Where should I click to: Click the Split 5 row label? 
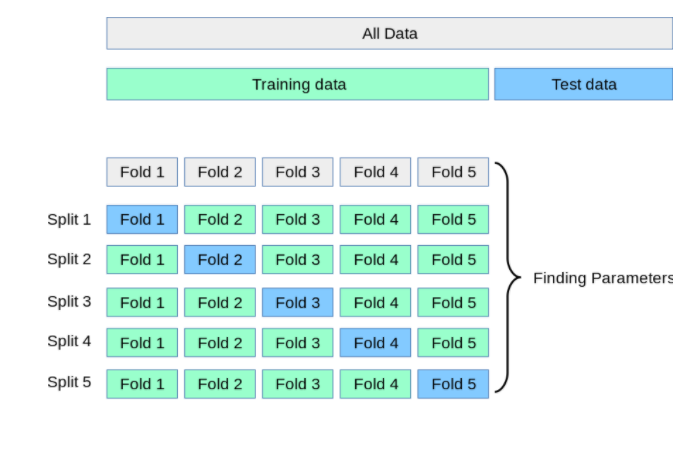coord(69,382)
